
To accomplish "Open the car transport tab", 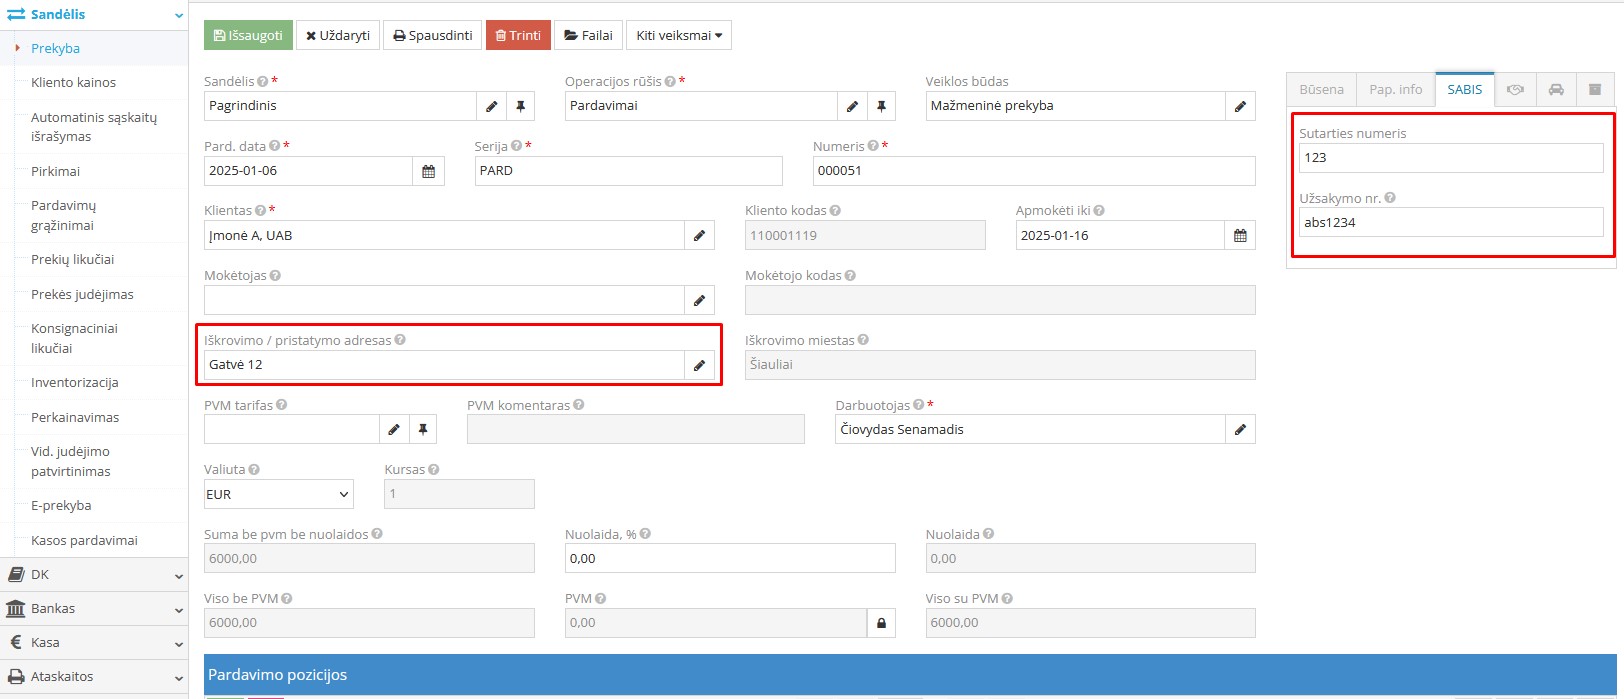I will coord(1556,90).
